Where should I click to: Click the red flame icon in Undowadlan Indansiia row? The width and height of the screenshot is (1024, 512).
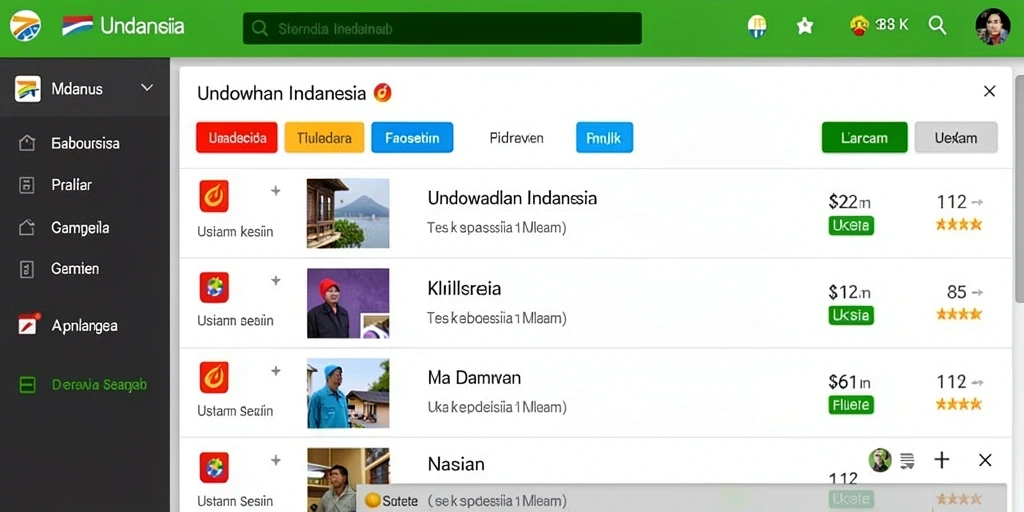(214, 196)
